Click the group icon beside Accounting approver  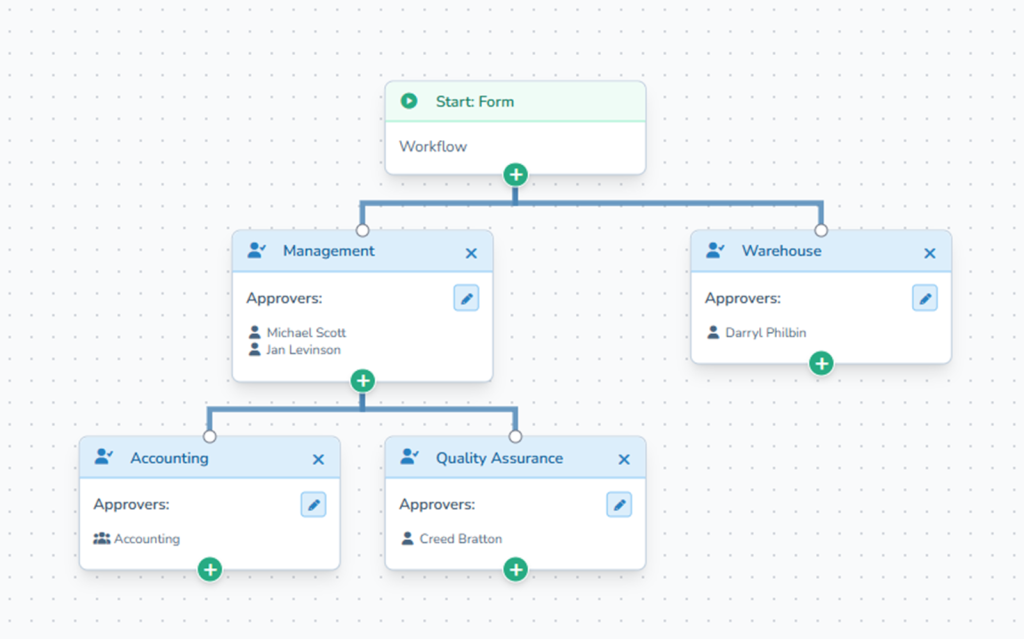click(102, 539)
